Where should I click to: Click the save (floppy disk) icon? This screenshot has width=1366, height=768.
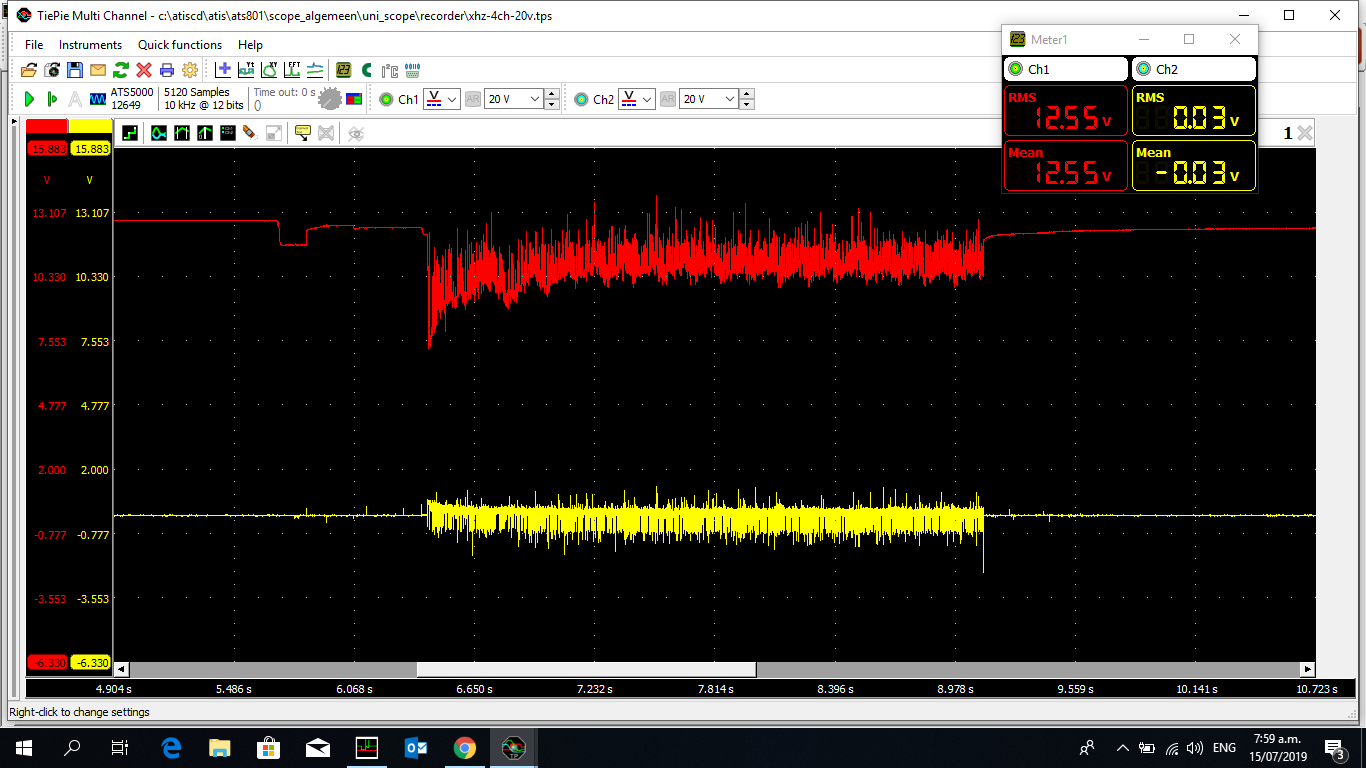tap(75, 70)
